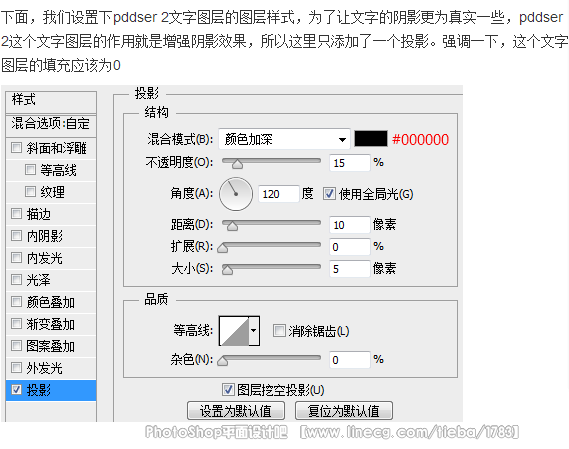Viewport: 569px width, 449px height.
Task: Click the red #000000 color label
Action: pos(421,139)
